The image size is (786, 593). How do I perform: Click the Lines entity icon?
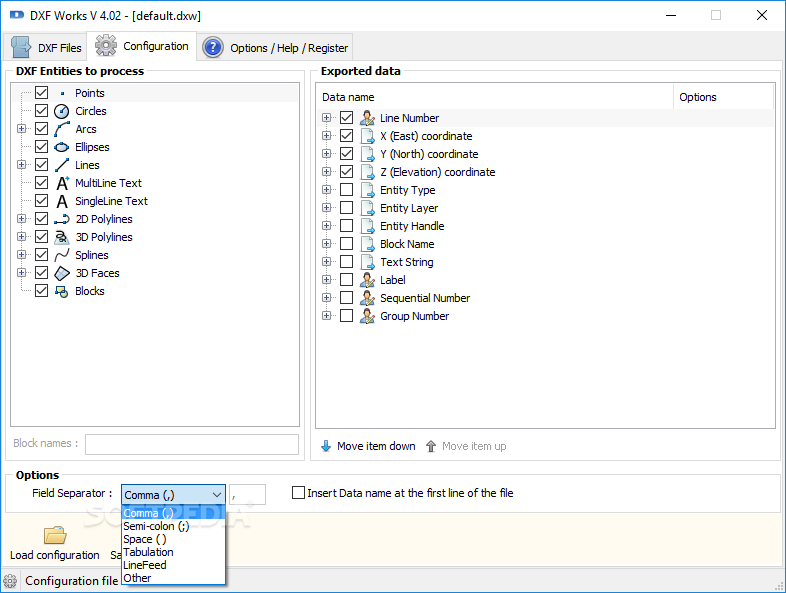61,165
